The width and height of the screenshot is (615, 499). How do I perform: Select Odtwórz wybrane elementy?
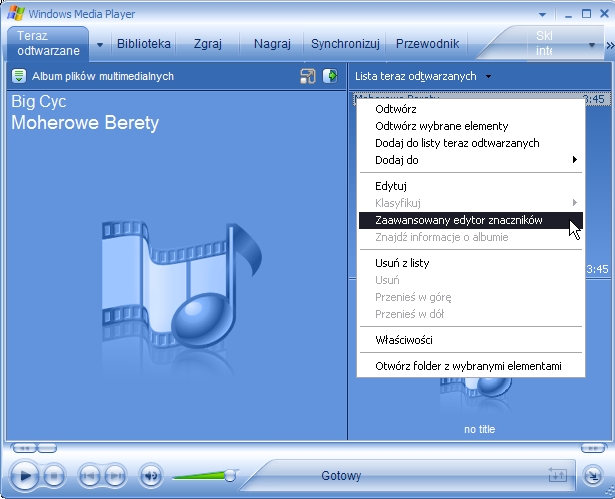click(x=471, y=126)
